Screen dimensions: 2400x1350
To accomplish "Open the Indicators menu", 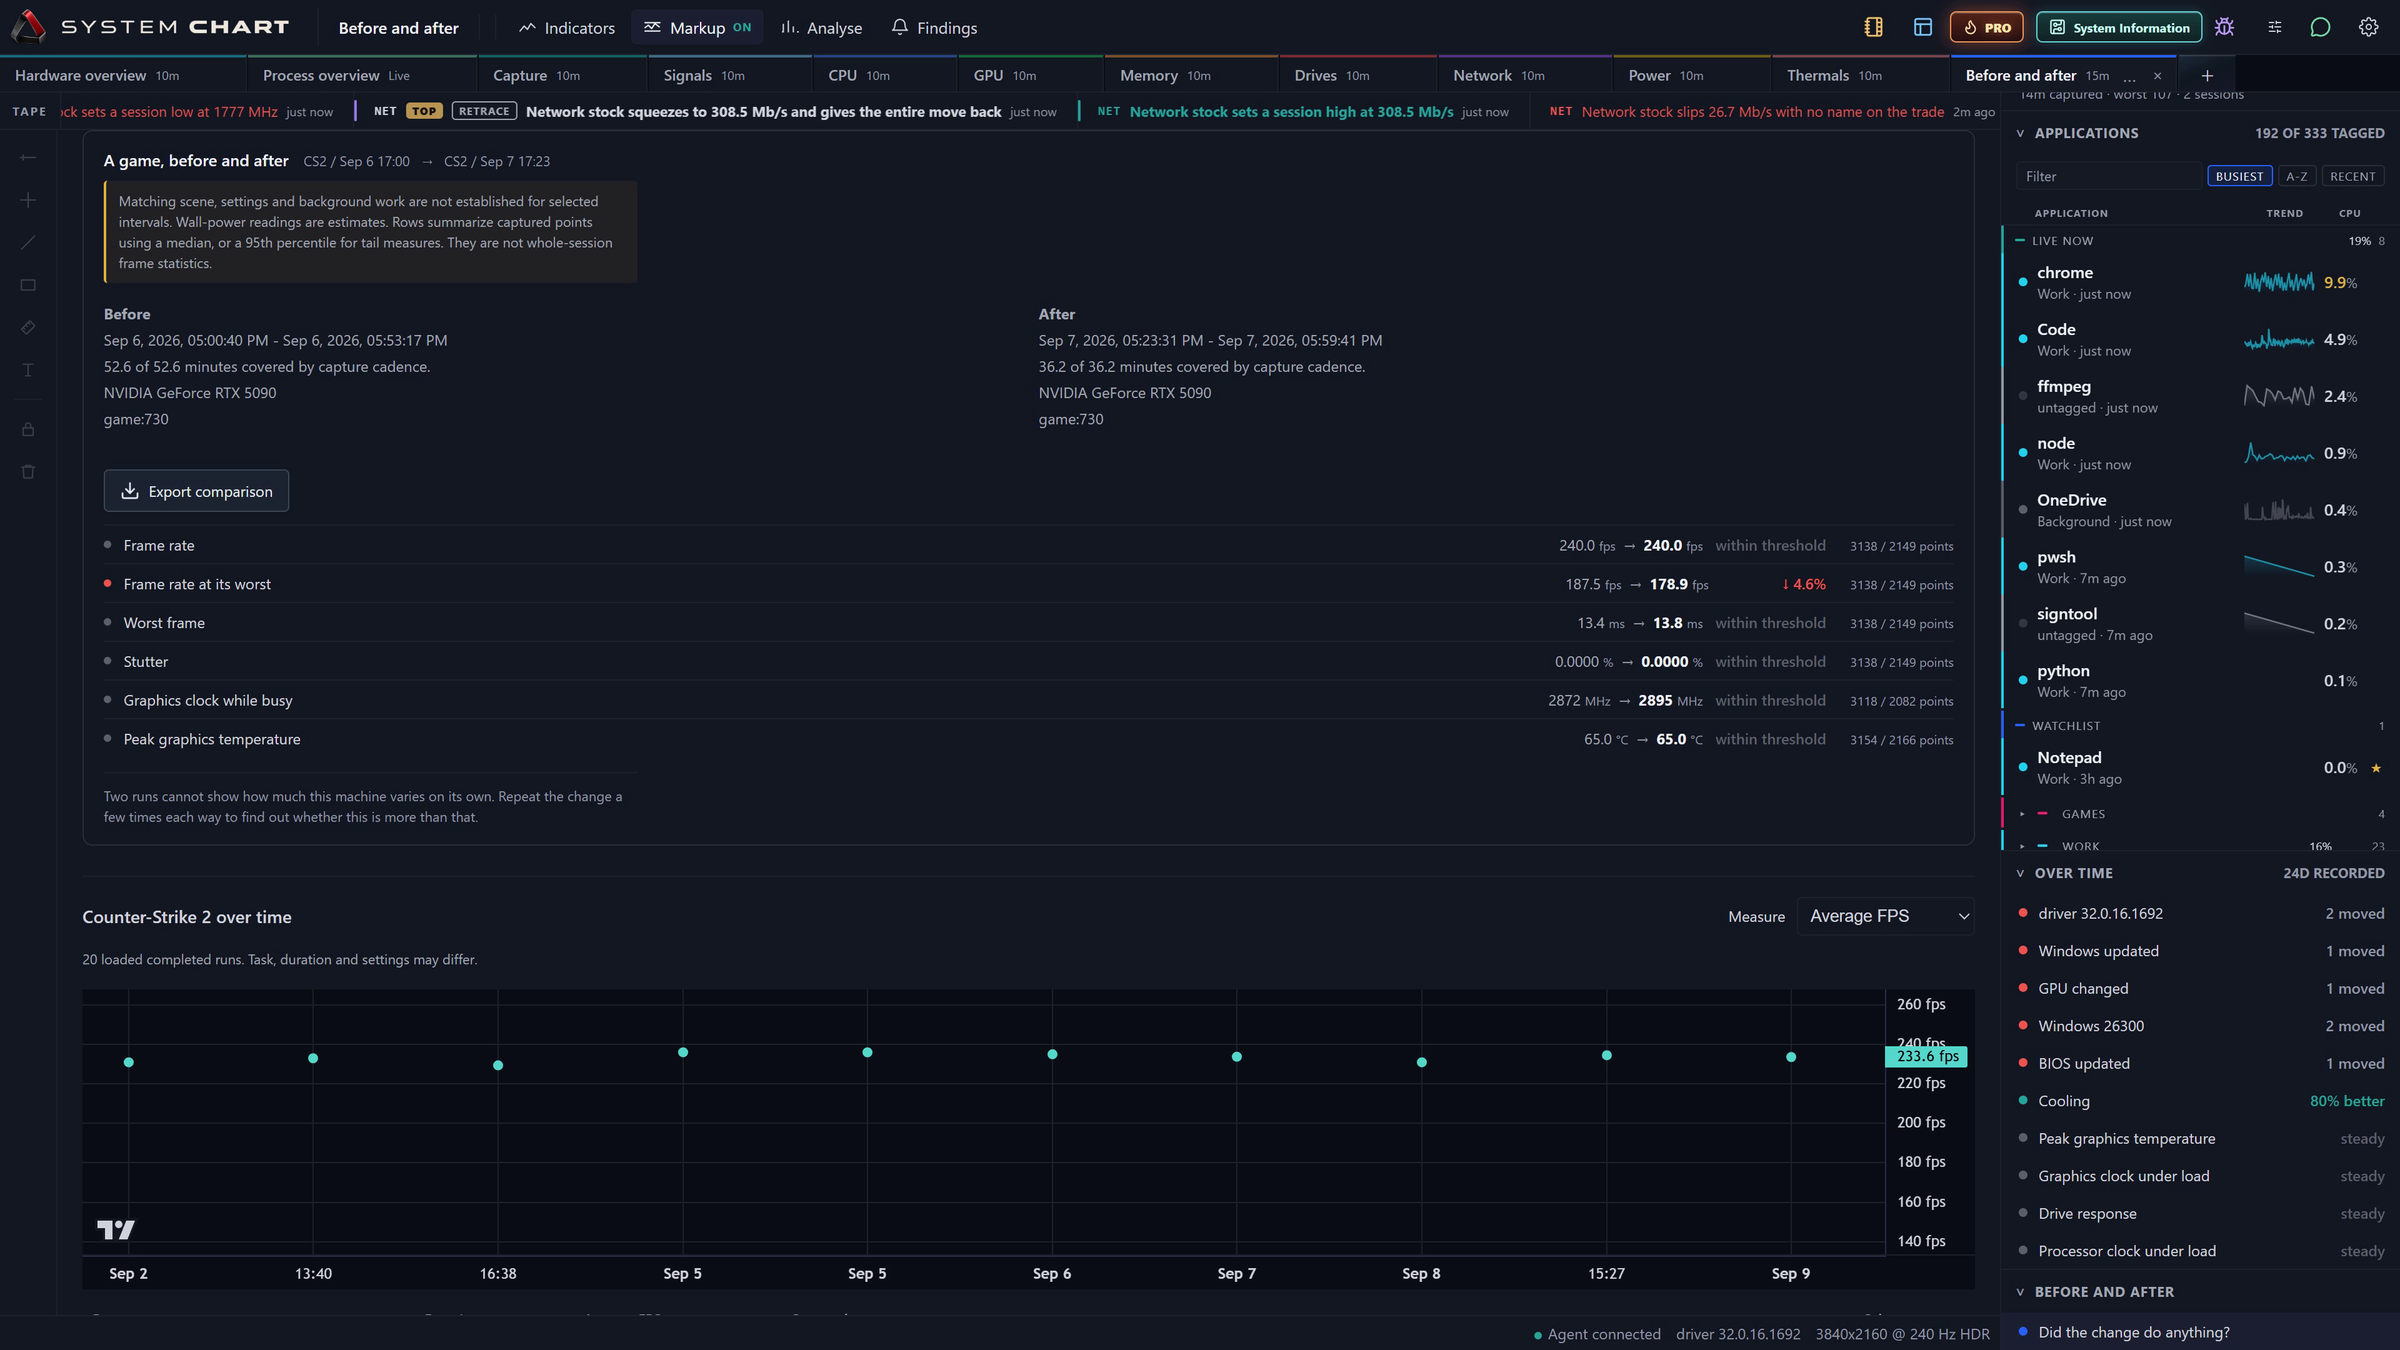I will [x=566, y=28].
